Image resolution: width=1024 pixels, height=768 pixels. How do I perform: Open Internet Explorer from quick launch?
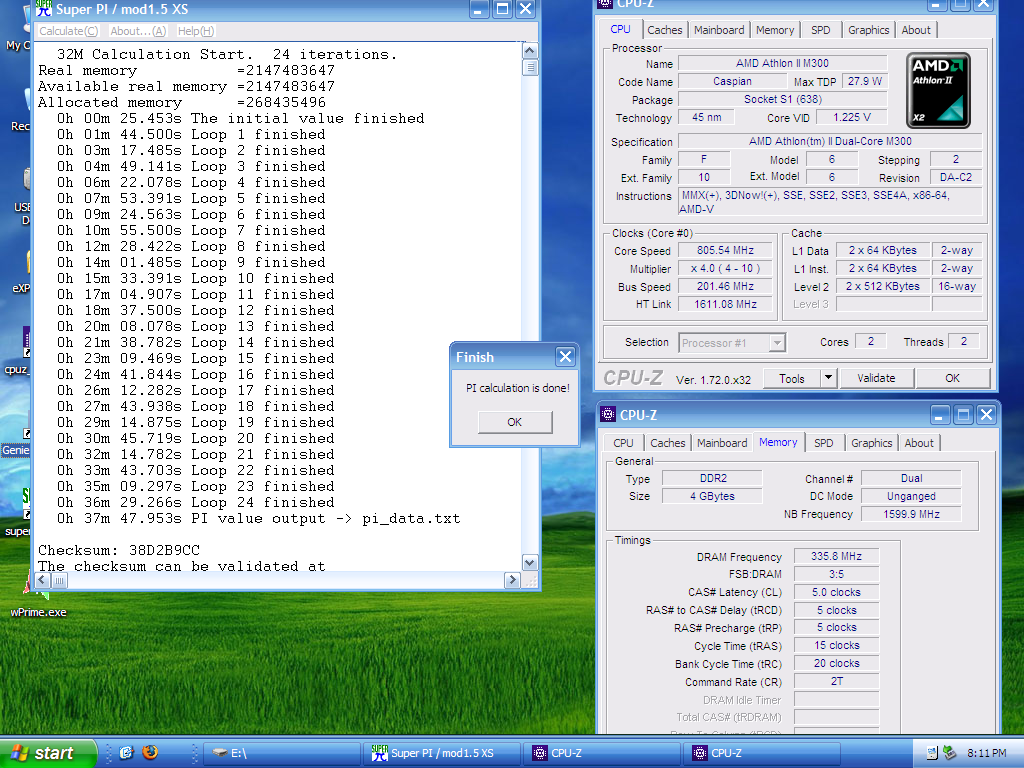coord(127,752)
